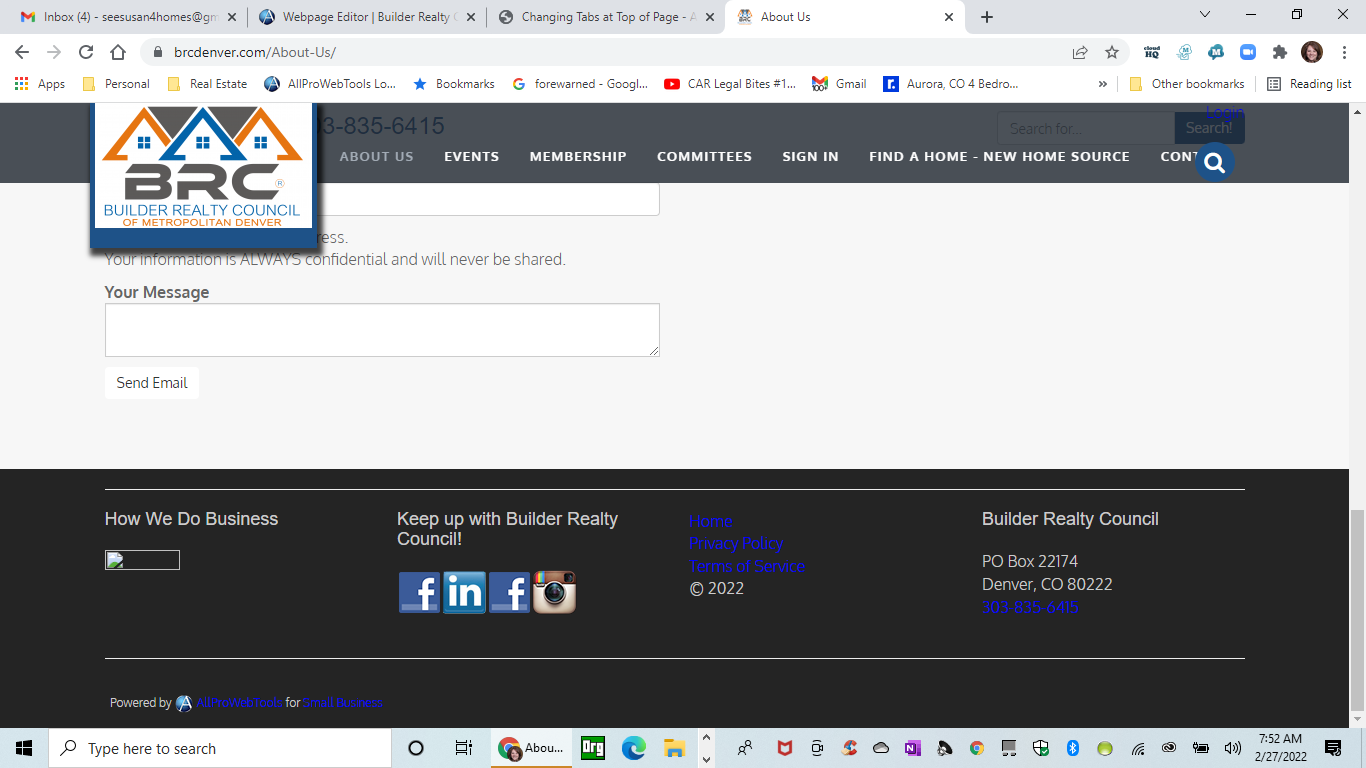This screenshot has height=768, width=1366.
Task: Open the Reading list panel
Action: (x=1309, y=84)
